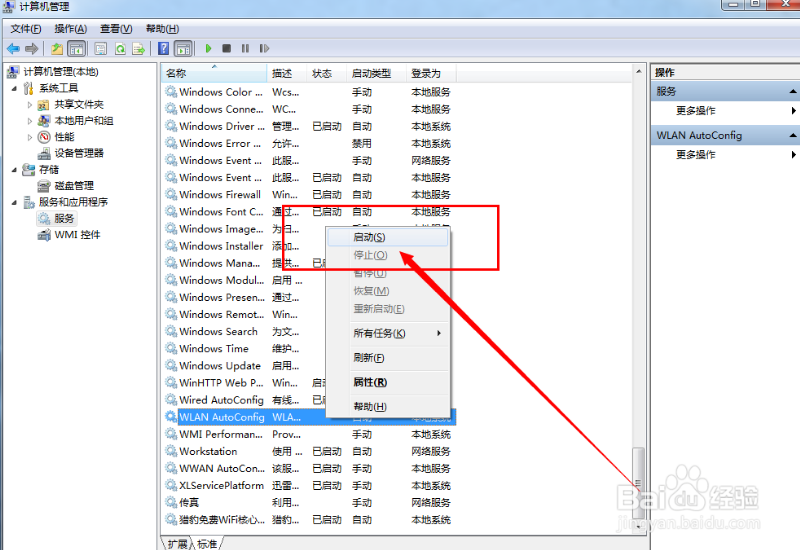Collapse the 系统工具 tree node

pyautogui.click(x=14, y=88)
